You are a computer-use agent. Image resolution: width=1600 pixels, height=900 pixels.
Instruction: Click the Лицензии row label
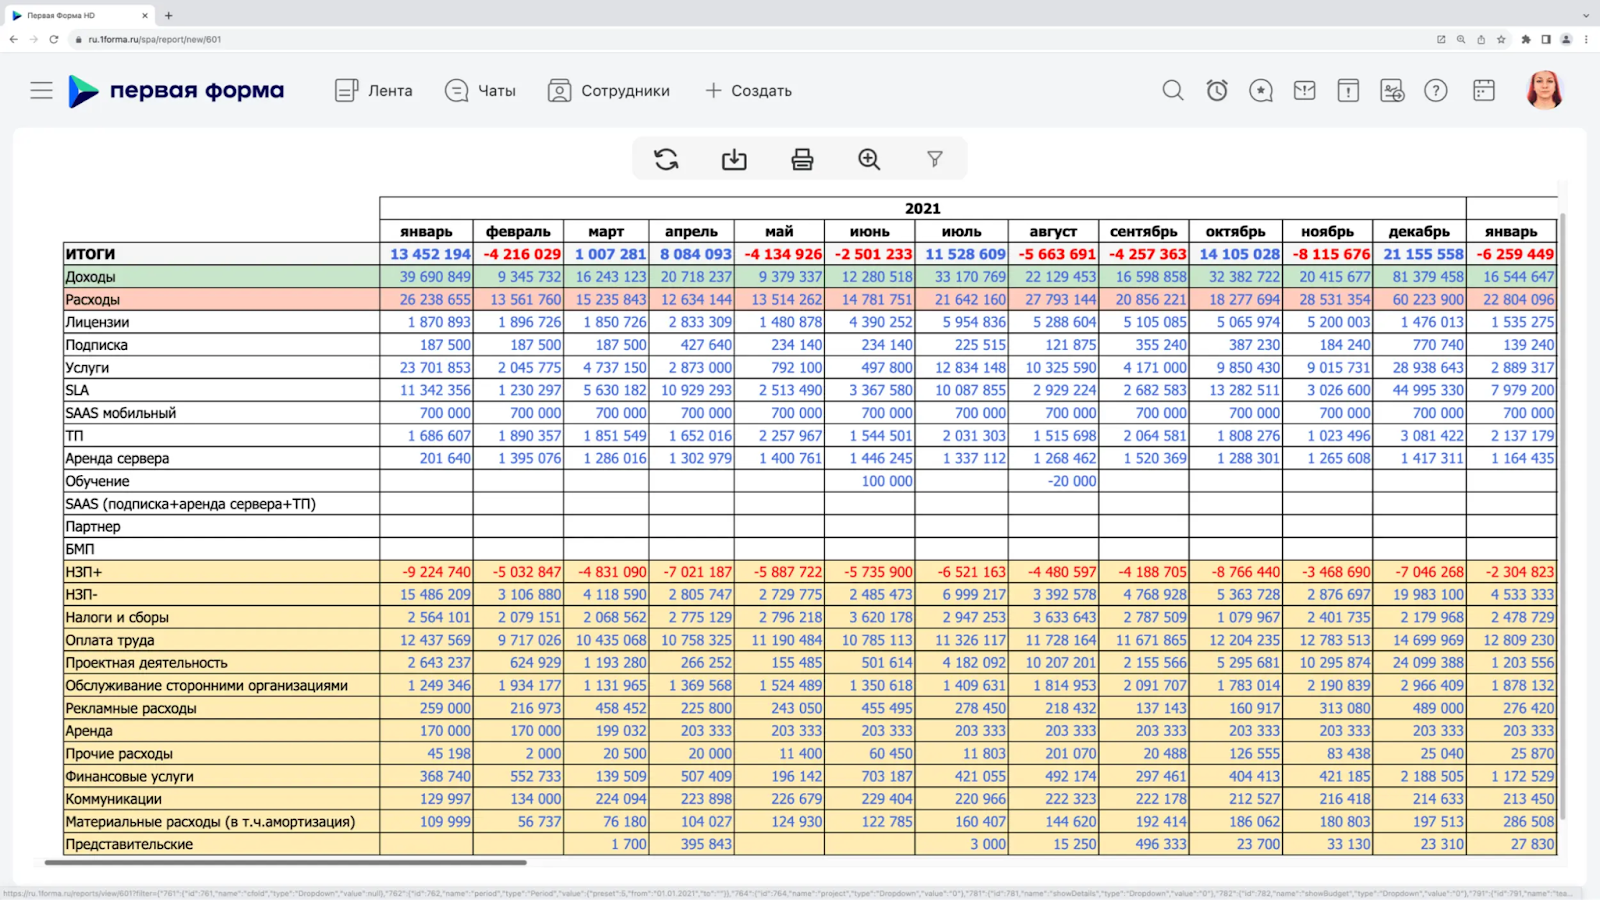coord(97,322)
